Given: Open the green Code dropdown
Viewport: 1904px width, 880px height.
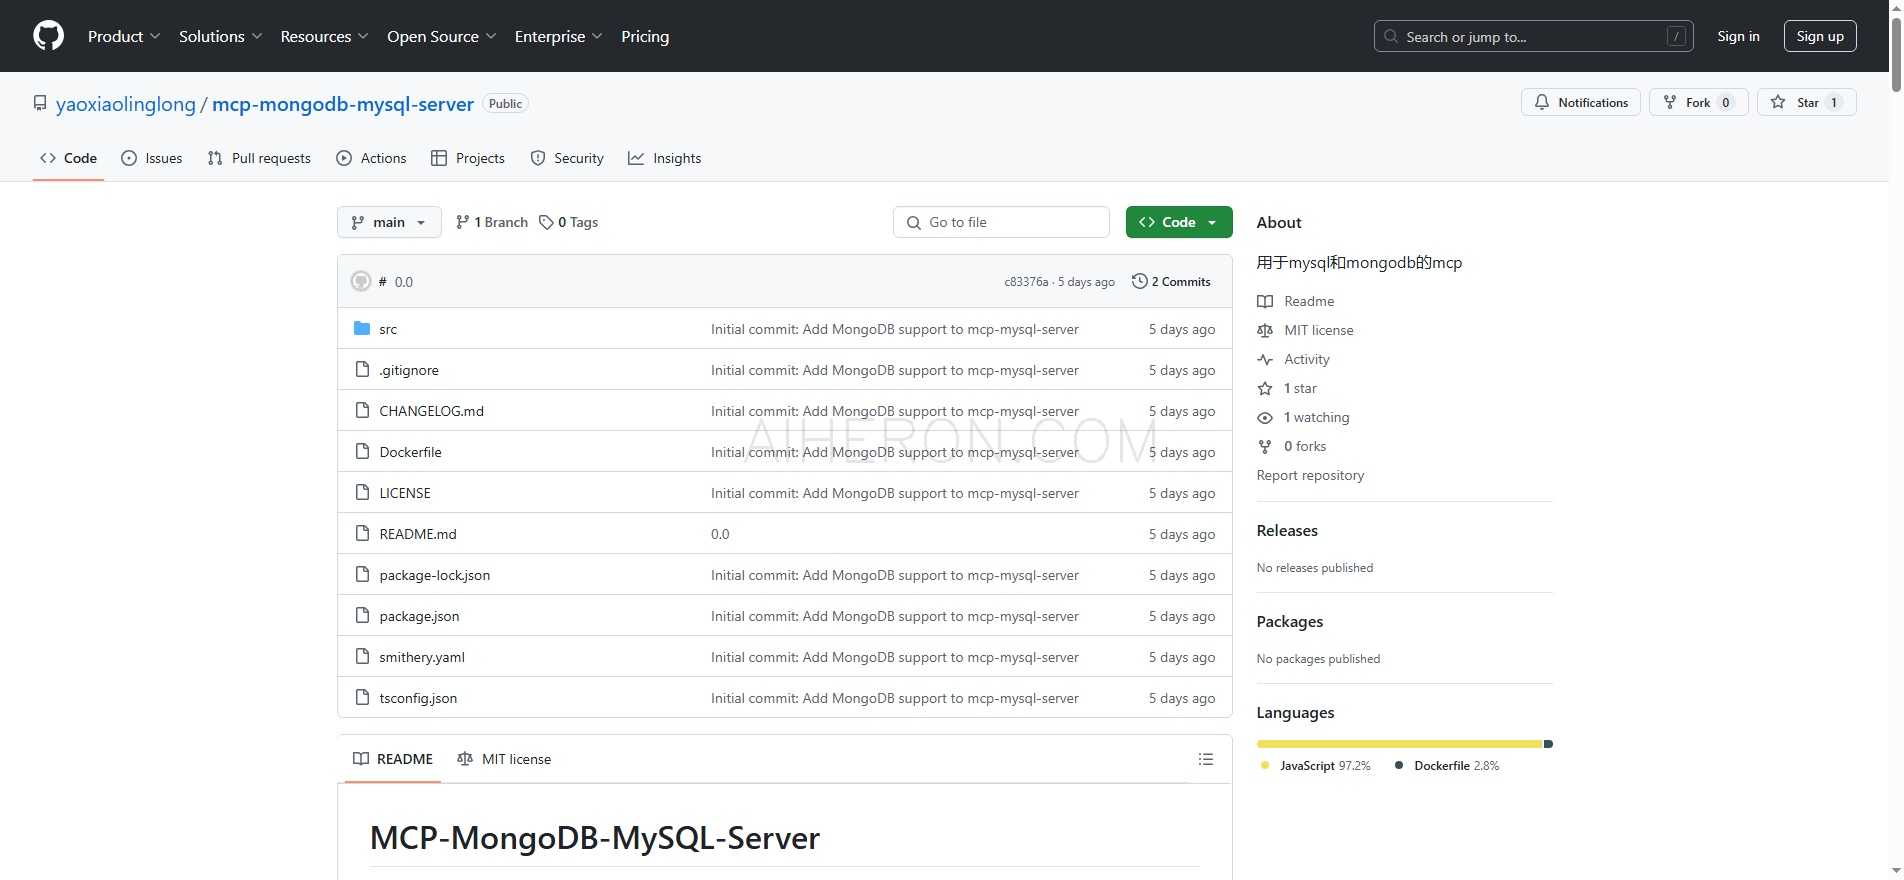Looking at the screenshot, I should 1178,222.
